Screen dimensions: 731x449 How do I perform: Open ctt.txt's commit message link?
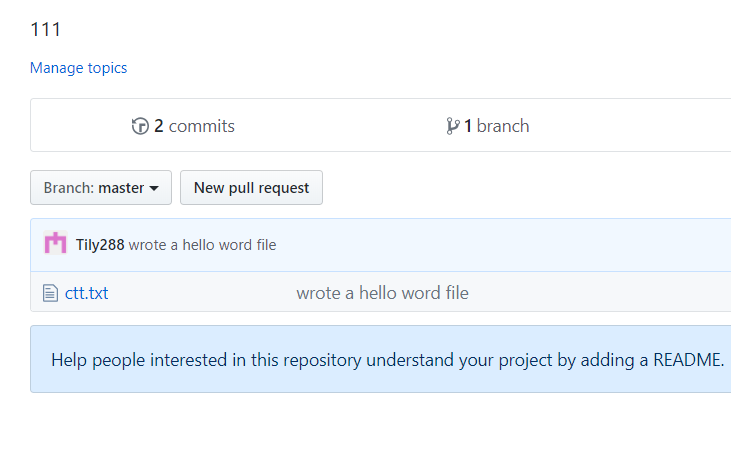(x=382, y=293)
